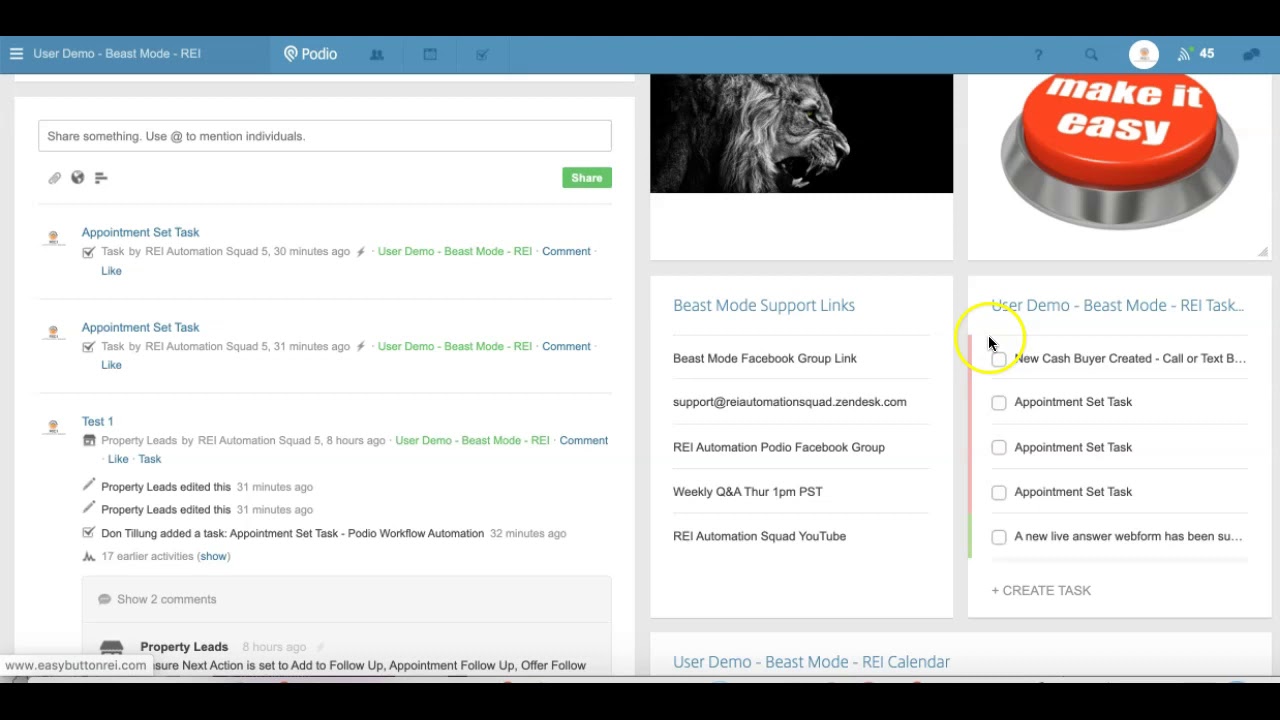This screenshot has height=720, width=1280.
Task: Click the ask question bars icon
Action: [101, 178]
